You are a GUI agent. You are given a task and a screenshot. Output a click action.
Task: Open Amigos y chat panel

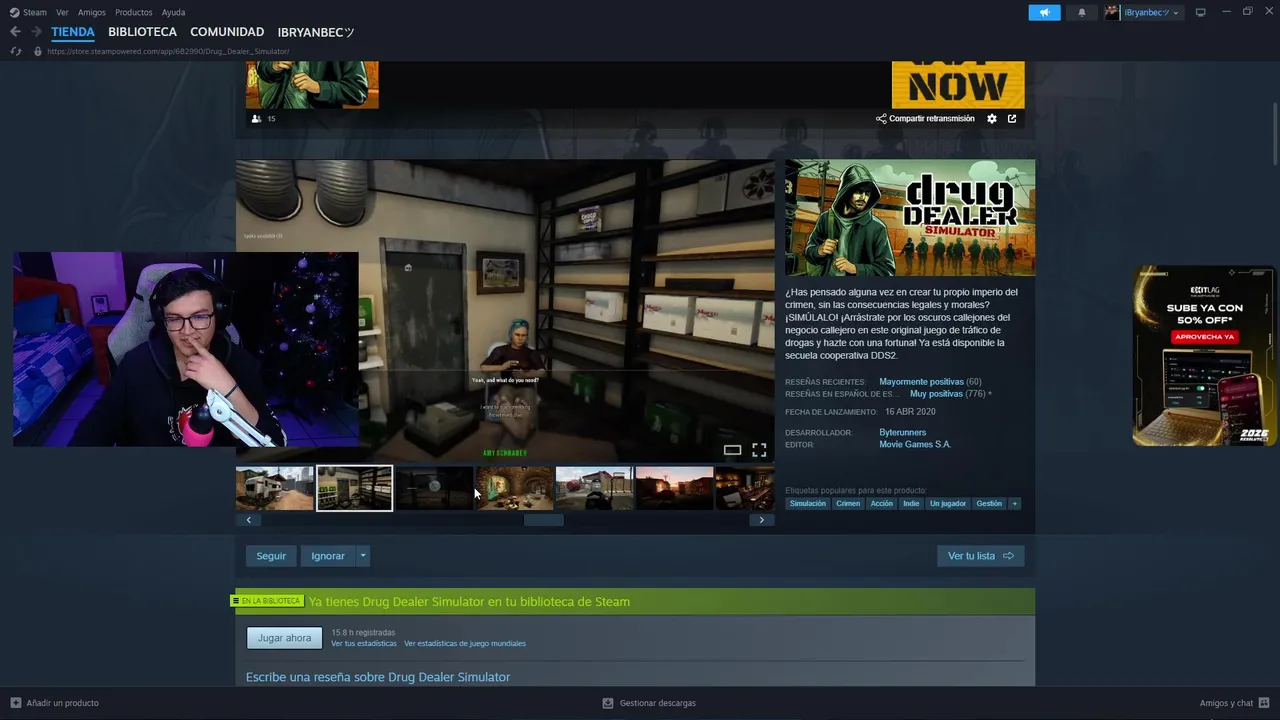point(1234,703)
